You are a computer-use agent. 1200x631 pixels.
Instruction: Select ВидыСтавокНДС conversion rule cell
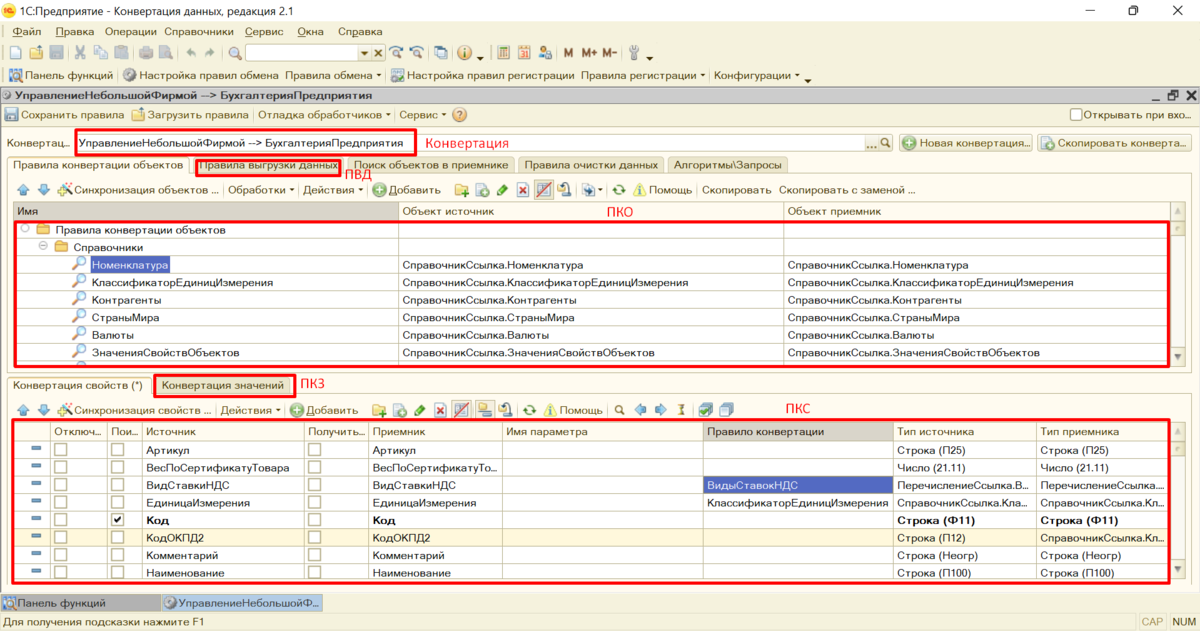798,485
